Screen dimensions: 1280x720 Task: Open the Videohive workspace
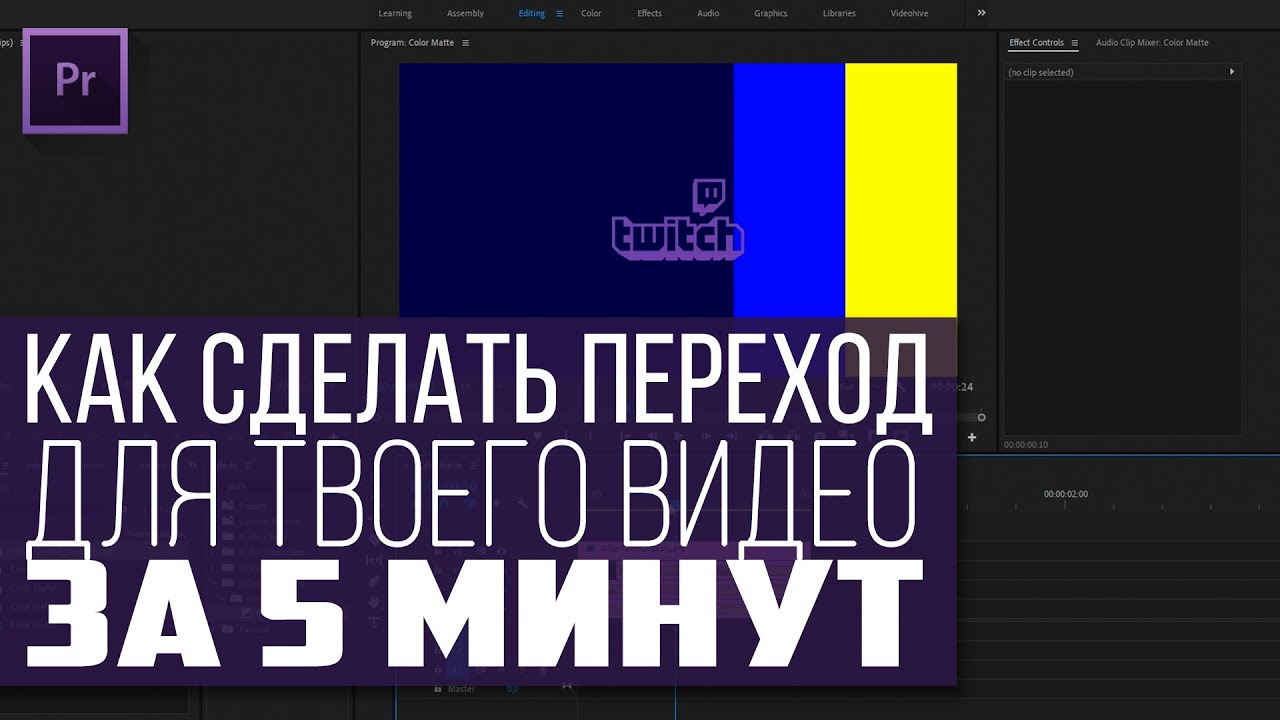[909, 13]
